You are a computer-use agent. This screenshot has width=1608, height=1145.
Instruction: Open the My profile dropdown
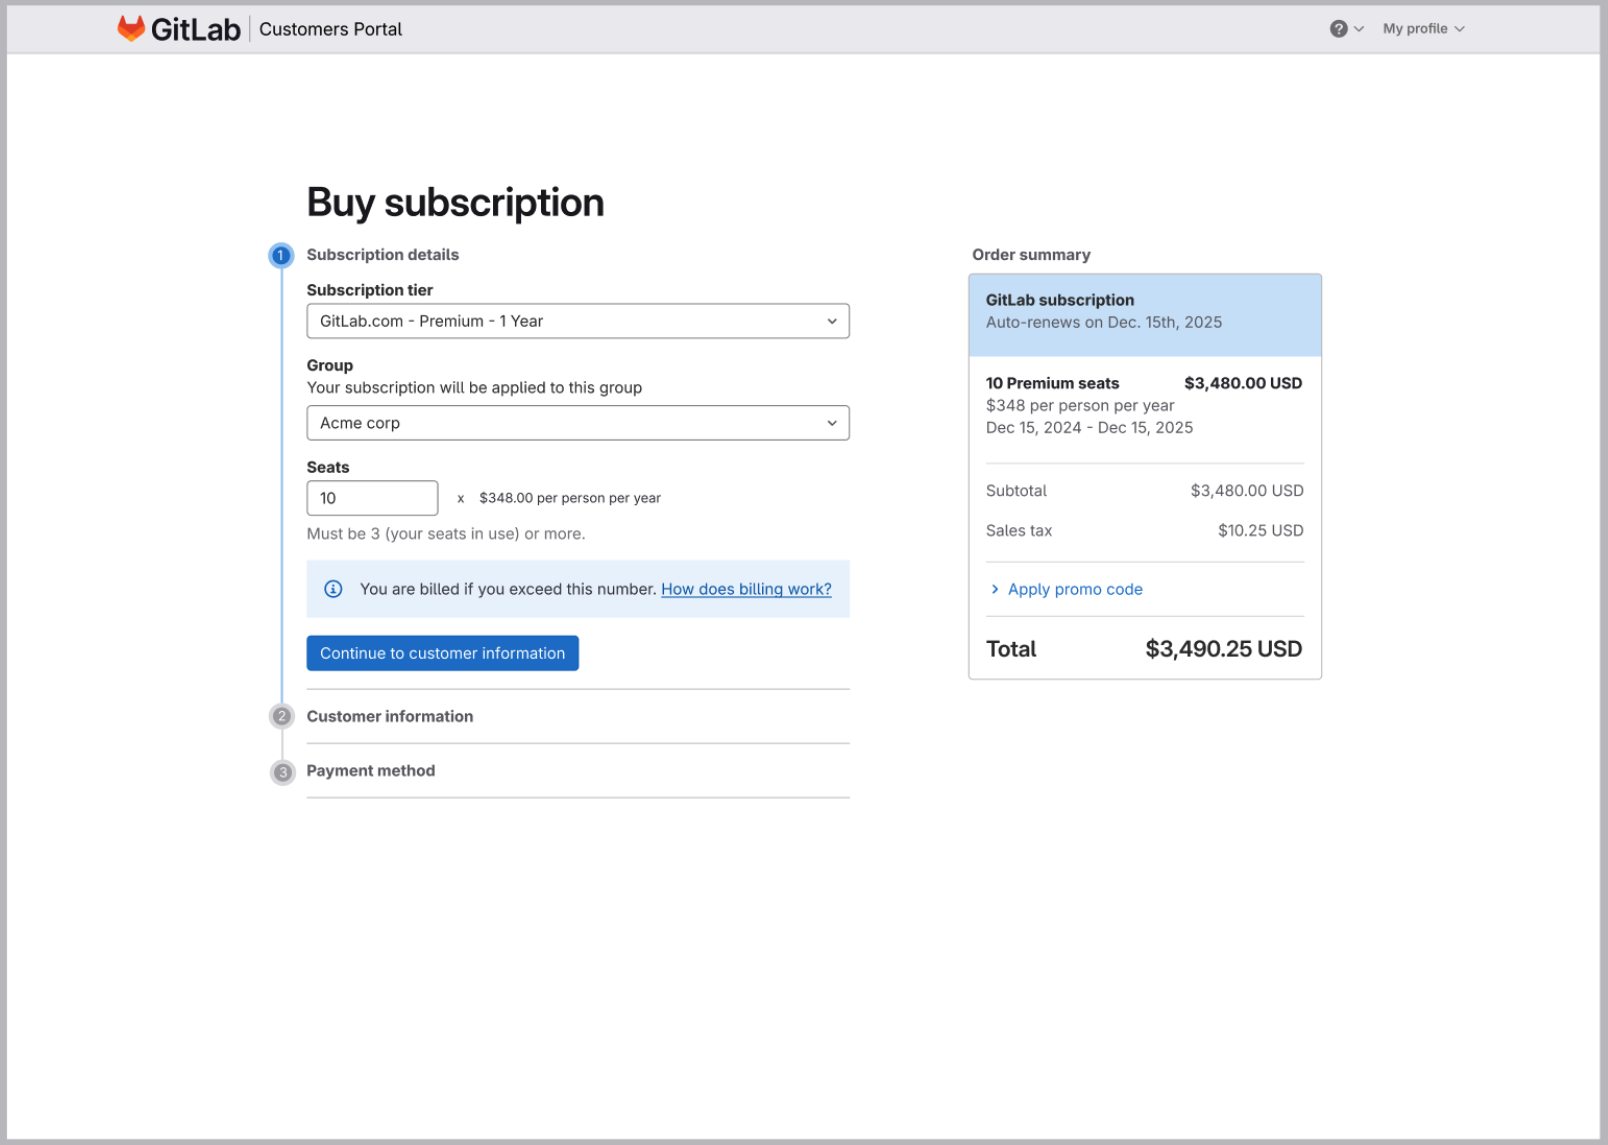click(1424, 29)
